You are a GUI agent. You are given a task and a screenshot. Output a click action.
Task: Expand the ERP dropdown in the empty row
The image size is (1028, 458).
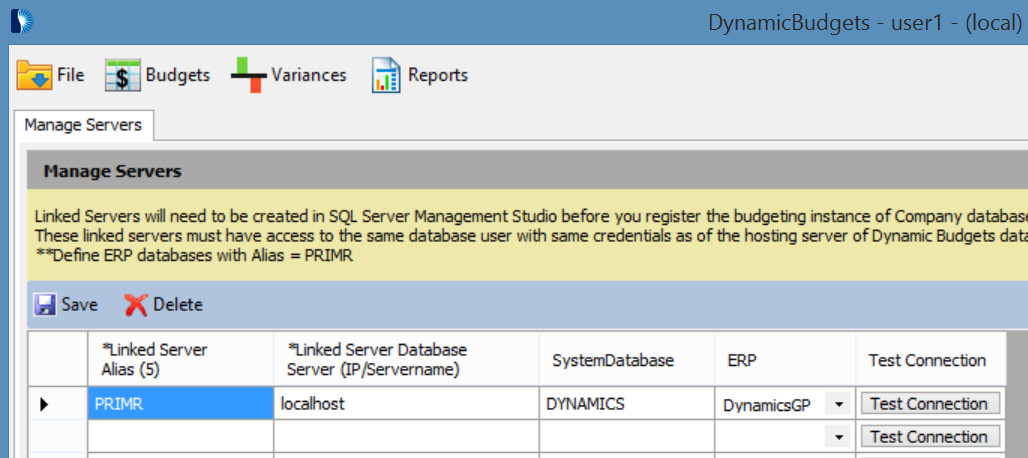(838, 436)
